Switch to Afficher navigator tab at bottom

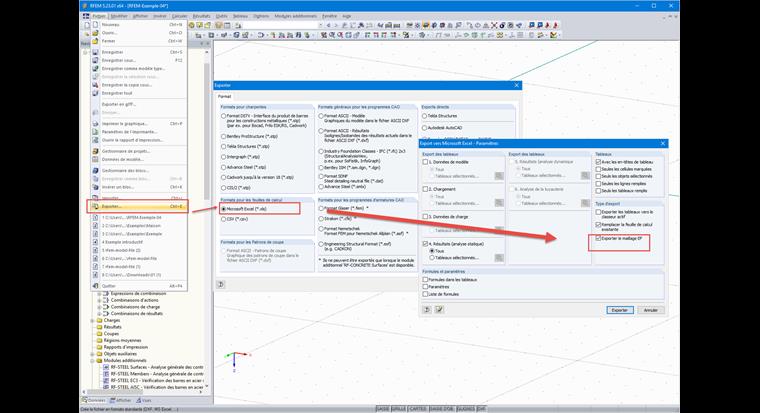tap(121, 400)
